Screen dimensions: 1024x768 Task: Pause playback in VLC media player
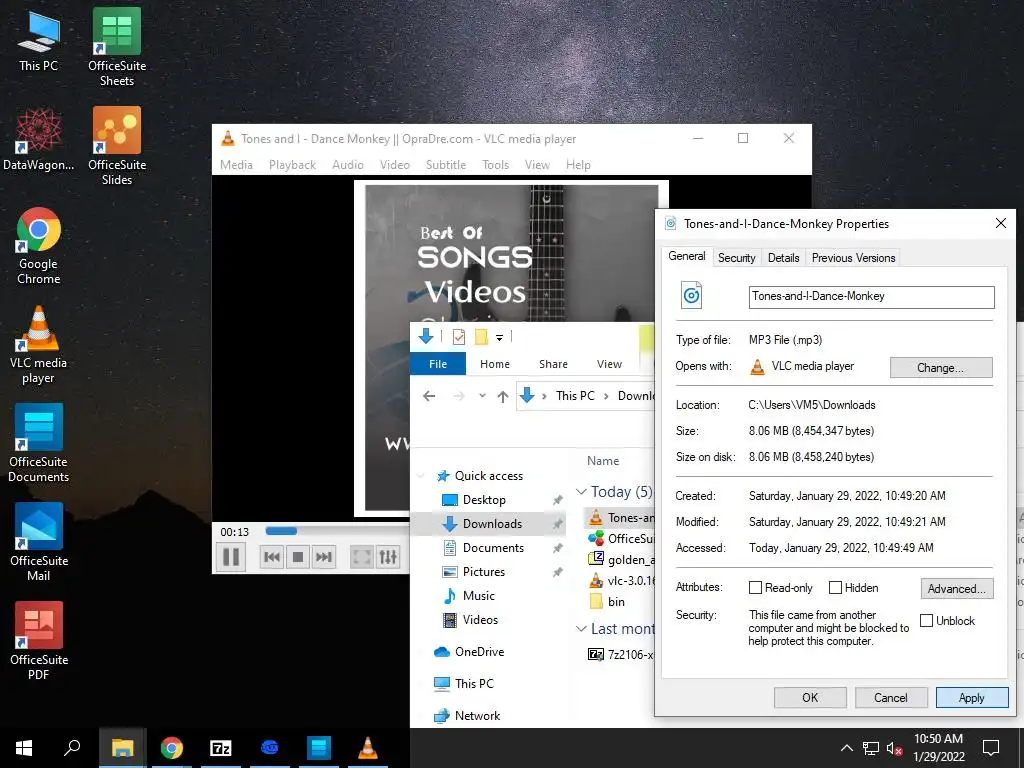(x=231, y=557)
